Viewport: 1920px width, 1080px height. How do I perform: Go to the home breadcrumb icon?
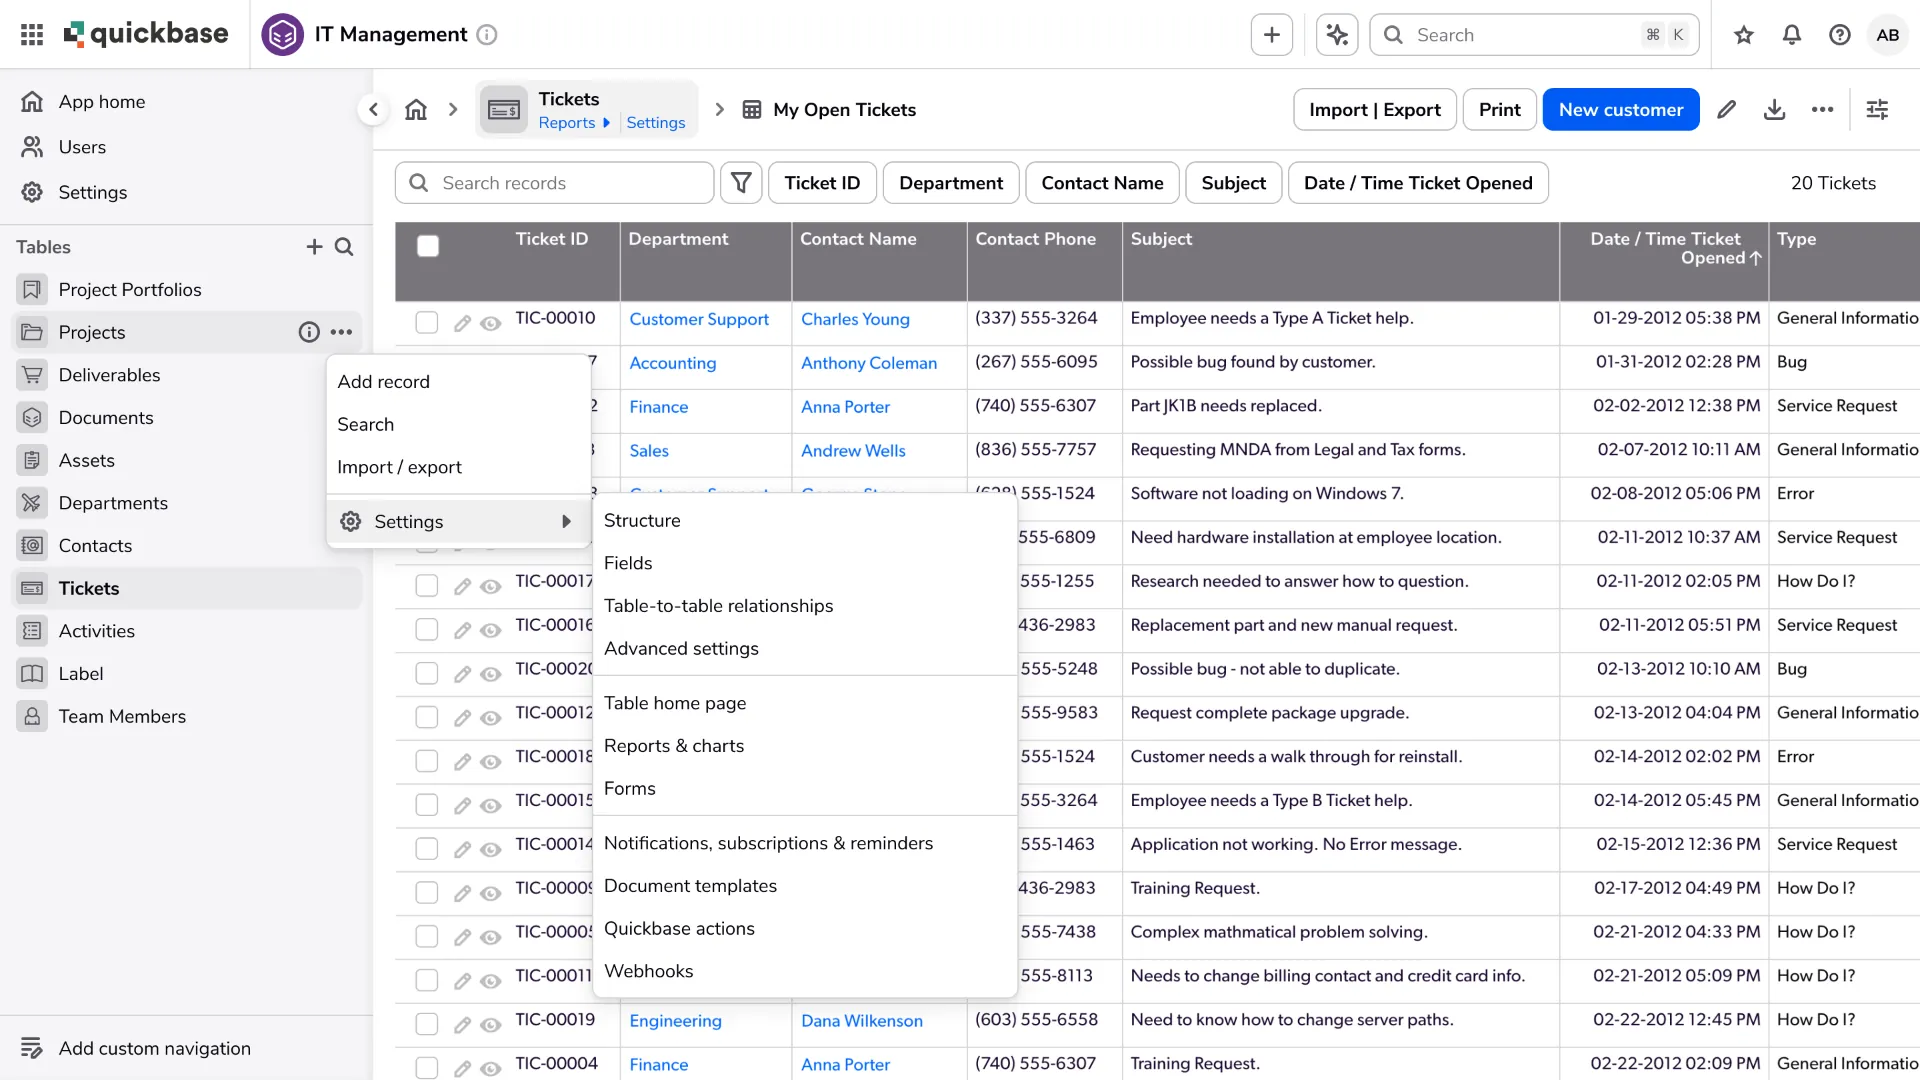point(416,110)
